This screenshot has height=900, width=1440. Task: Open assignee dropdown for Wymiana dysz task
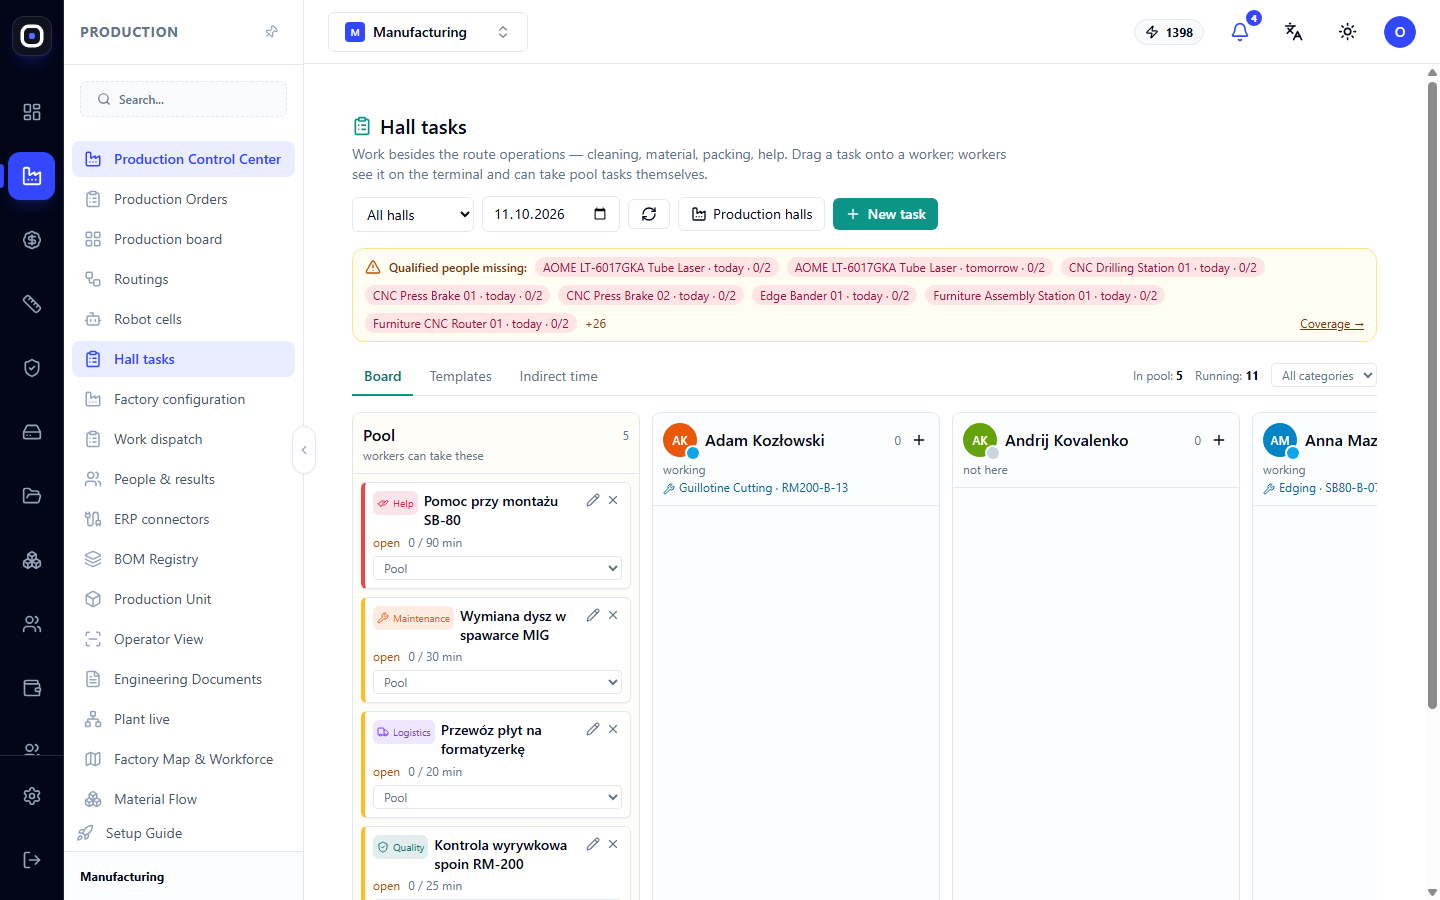point(497,683)
